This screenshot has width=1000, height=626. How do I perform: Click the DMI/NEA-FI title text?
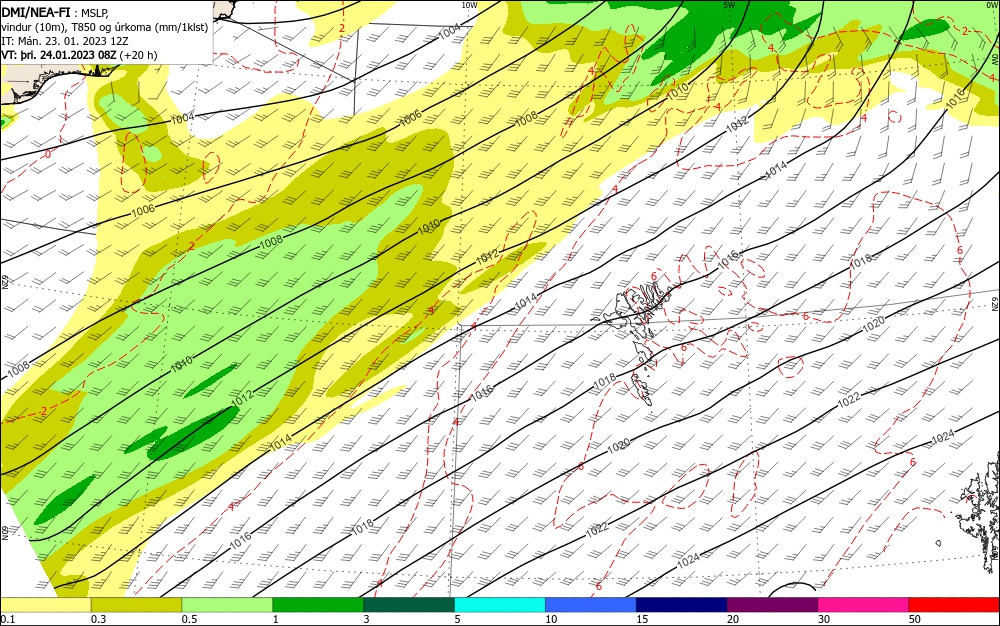[x=36, y=11]
